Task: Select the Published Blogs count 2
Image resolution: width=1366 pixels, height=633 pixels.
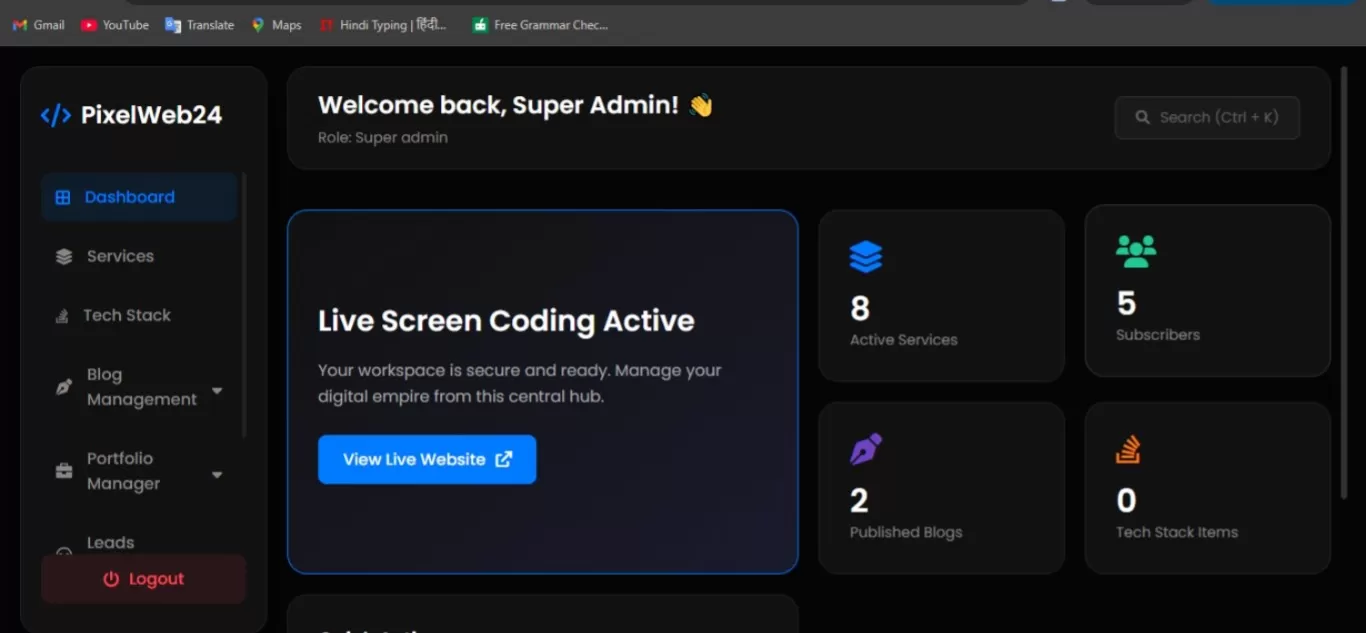Action: [x=859, y=500]
